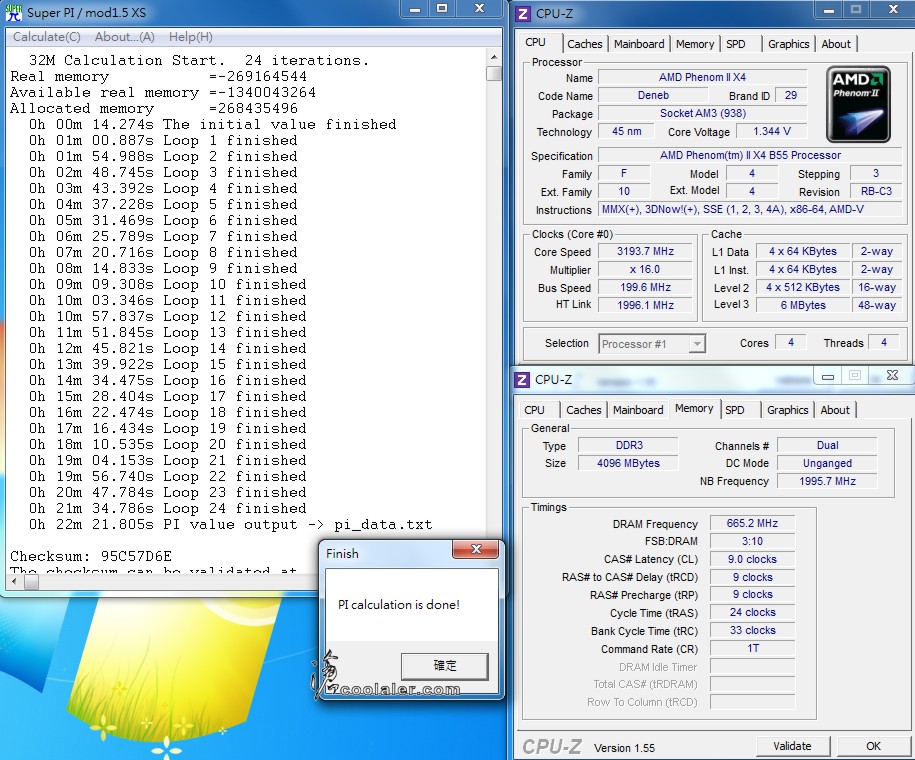The width and height of the screenshot is (915, 760).
Task: Open the About...(A) menu in Super PI
Action: point(124,37)
